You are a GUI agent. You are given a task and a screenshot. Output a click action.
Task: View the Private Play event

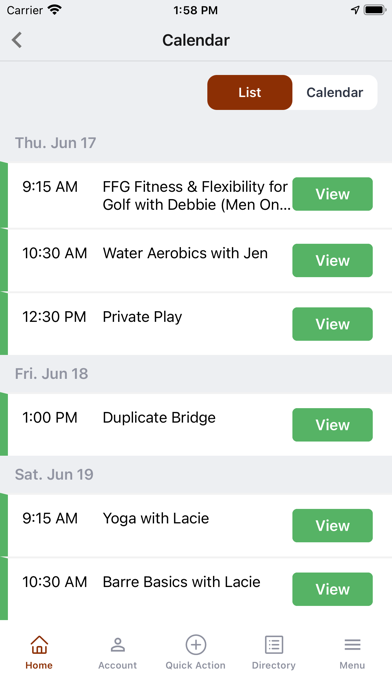point(333,324)
